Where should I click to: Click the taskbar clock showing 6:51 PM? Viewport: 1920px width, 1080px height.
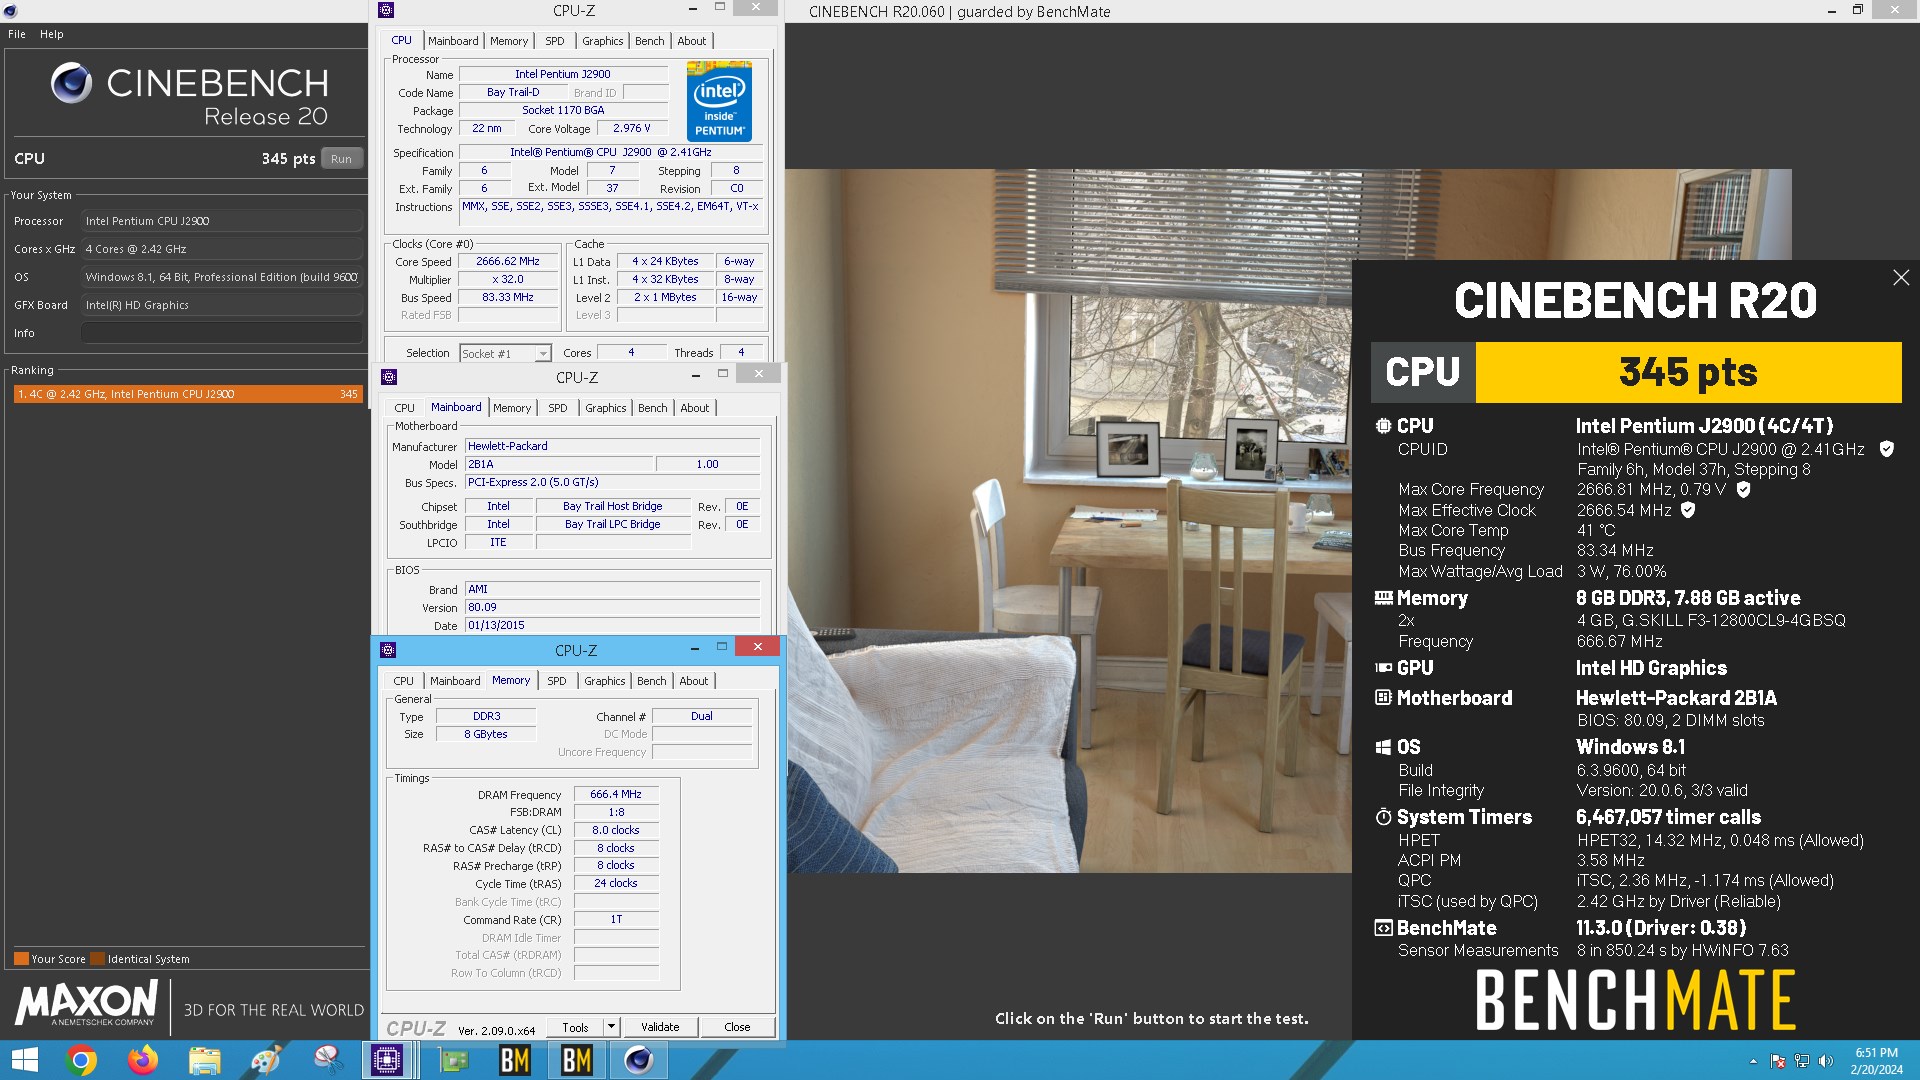[x=1876, y=1061]
